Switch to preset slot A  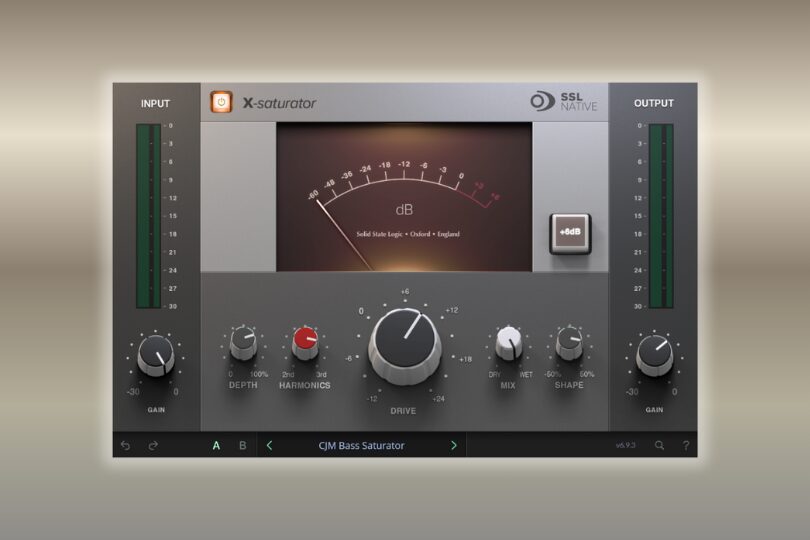pyautogui.click(x=216, y=445)
